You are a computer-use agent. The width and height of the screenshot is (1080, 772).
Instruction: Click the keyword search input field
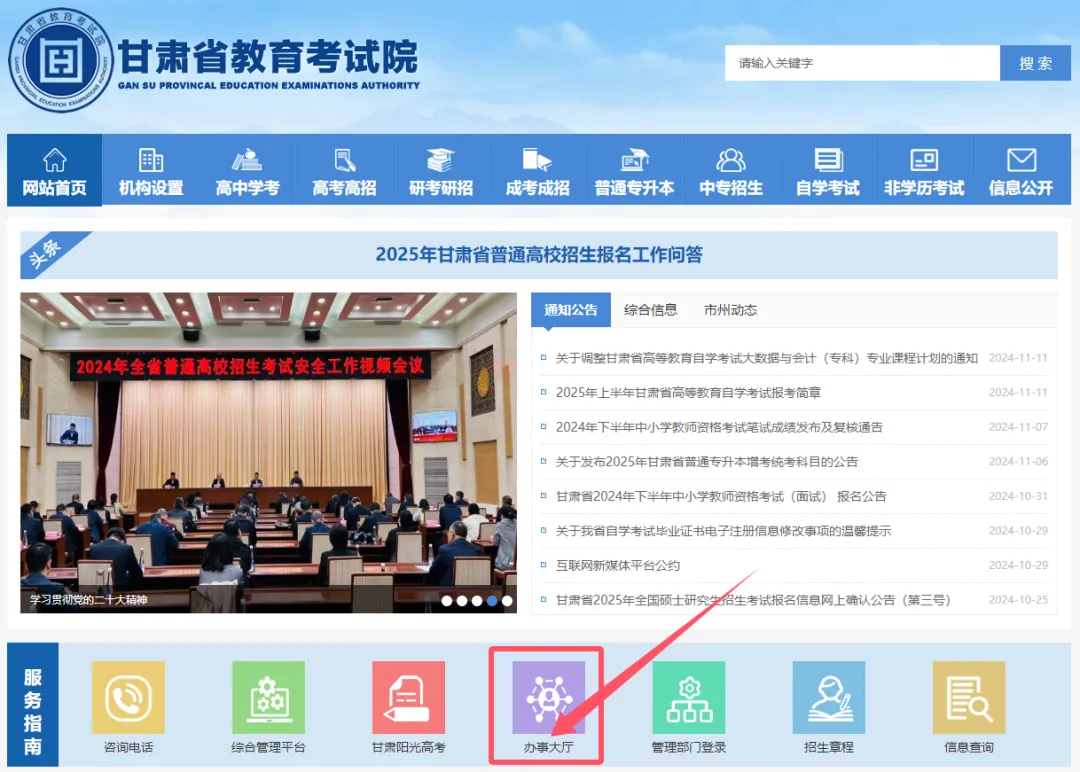[861, 63]
